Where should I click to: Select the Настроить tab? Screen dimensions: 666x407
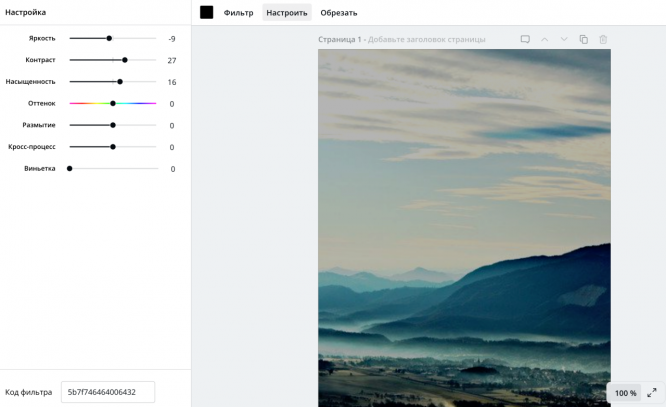click(286, 13)
